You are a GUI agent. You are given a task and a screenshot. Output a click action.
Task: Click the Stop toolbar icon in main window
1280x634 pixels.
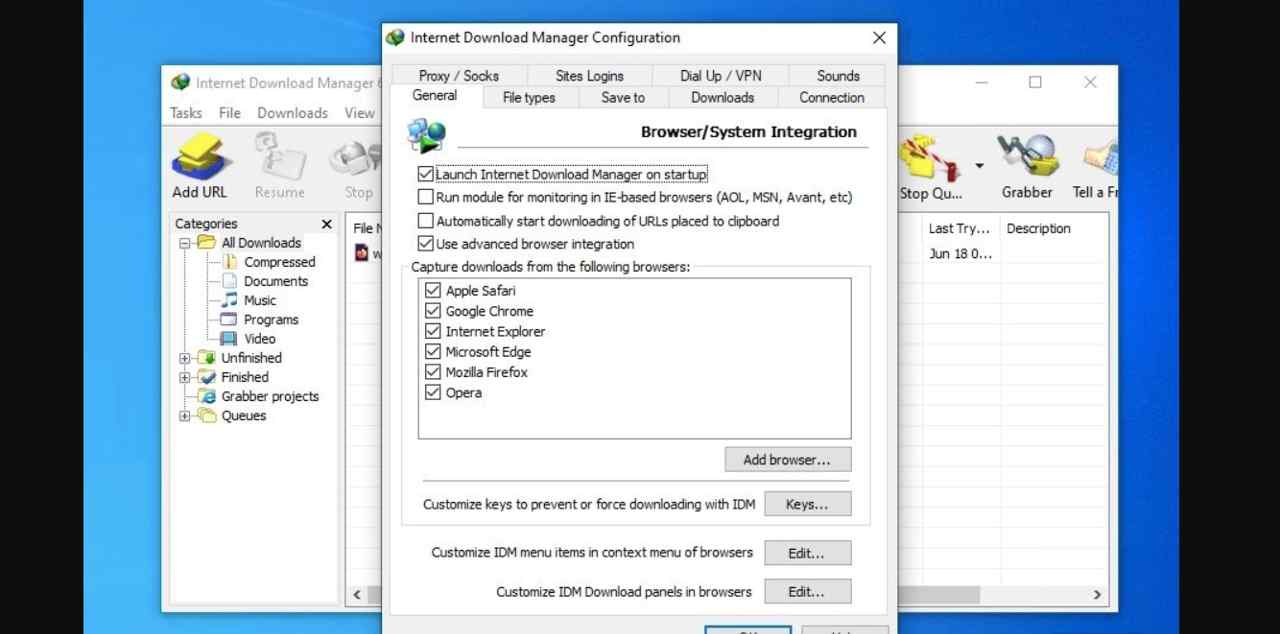[357, 160]
